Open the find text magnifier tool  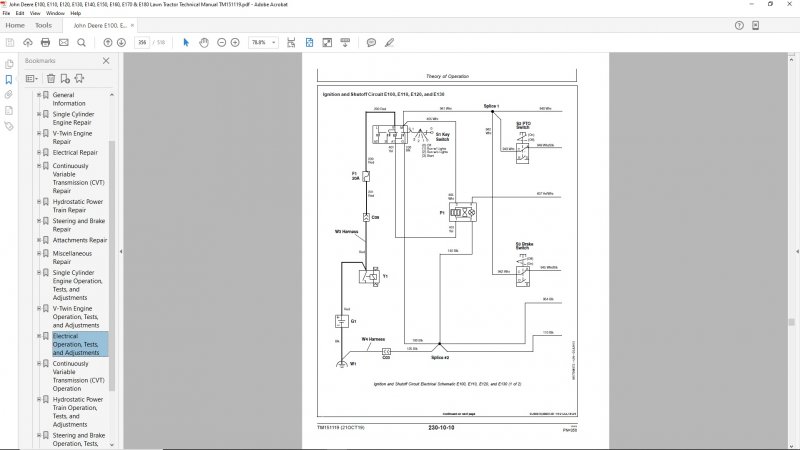(x=81, y=43)
